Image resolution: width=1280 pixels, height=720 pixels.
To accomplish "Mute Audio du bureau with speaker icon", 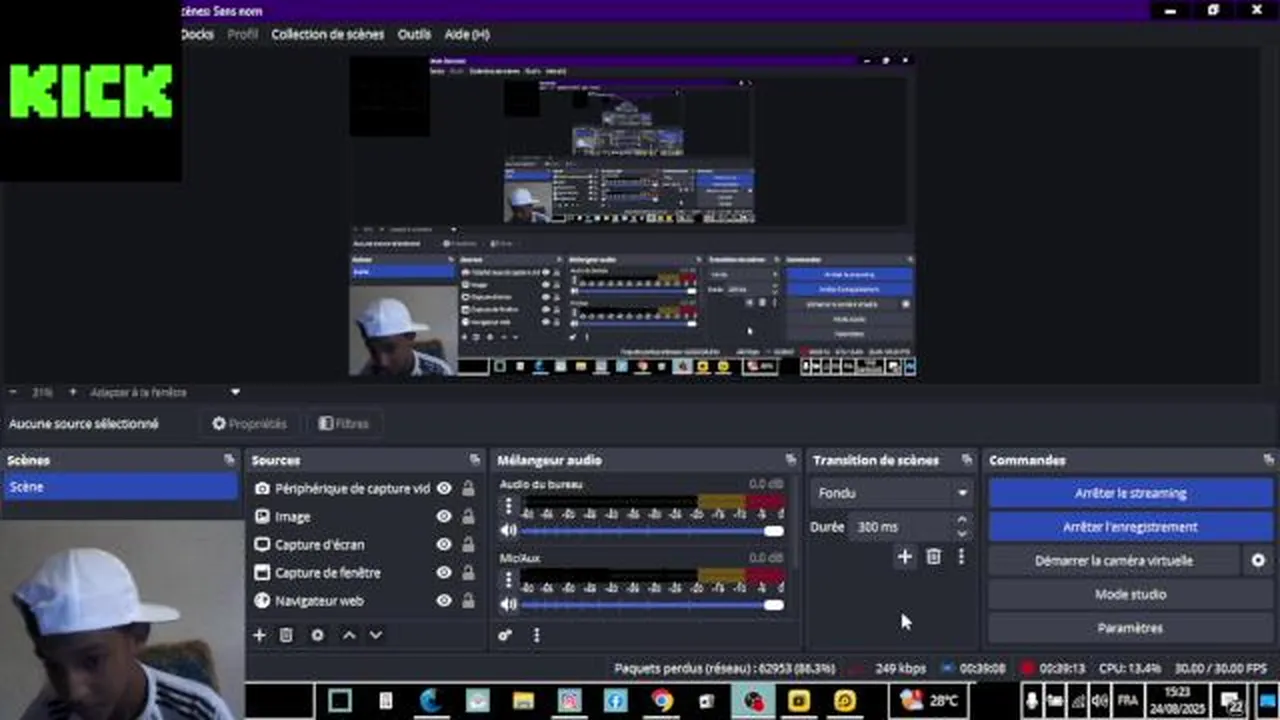I will (x=509, y=531).
